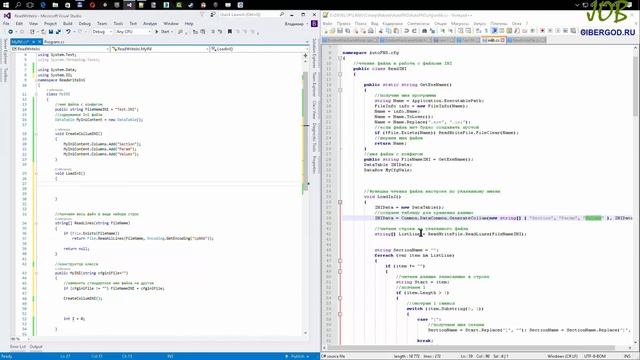The height and width of the screenshot is (360, 640).
Task: Click Quick Launch magnifier icon
Action: coord(282,14)
